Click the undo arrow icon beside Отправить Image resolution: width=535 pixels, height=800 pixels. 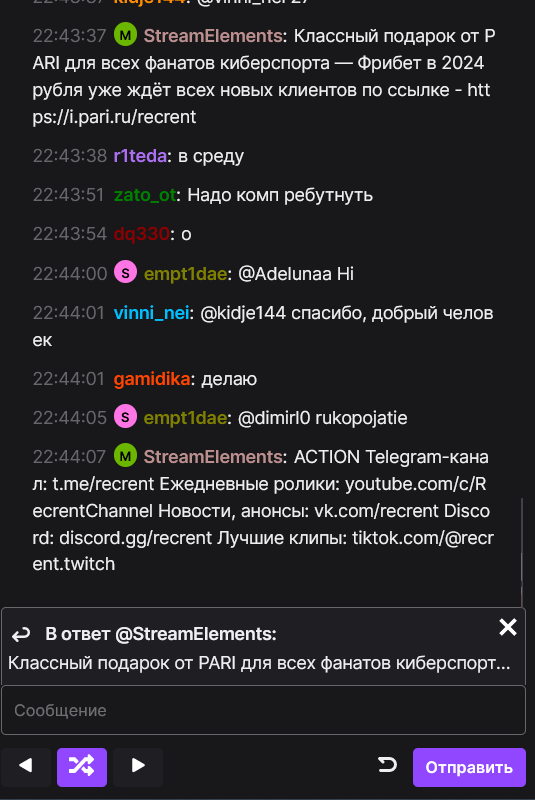pyautogui.click(x=387, y=765)
